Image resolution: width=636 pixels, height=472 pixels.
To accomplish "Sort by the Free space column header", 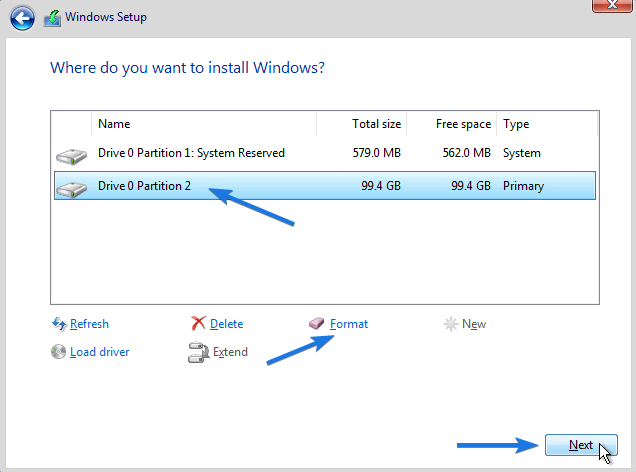I will click(451, 124).
